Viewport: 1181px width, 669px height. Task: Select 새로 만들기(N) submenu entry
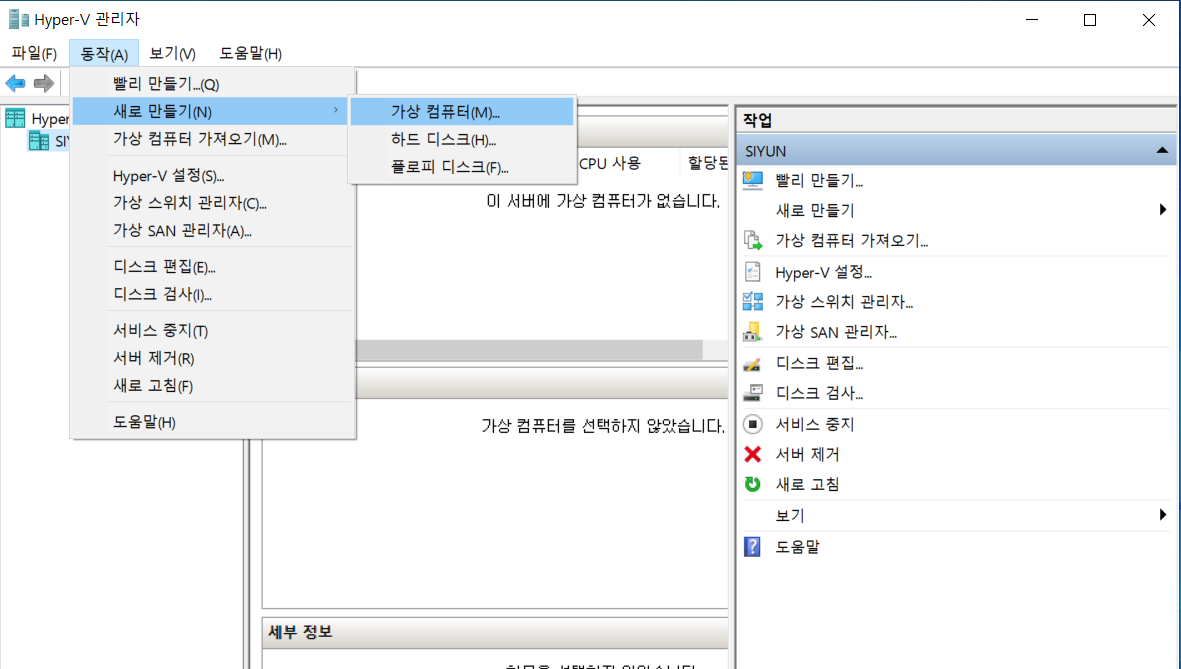(x=212, y=112)
